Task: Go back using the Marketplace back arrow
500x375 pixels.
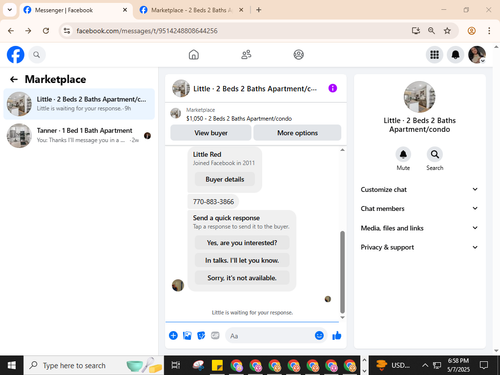Action: pos(14,79)
